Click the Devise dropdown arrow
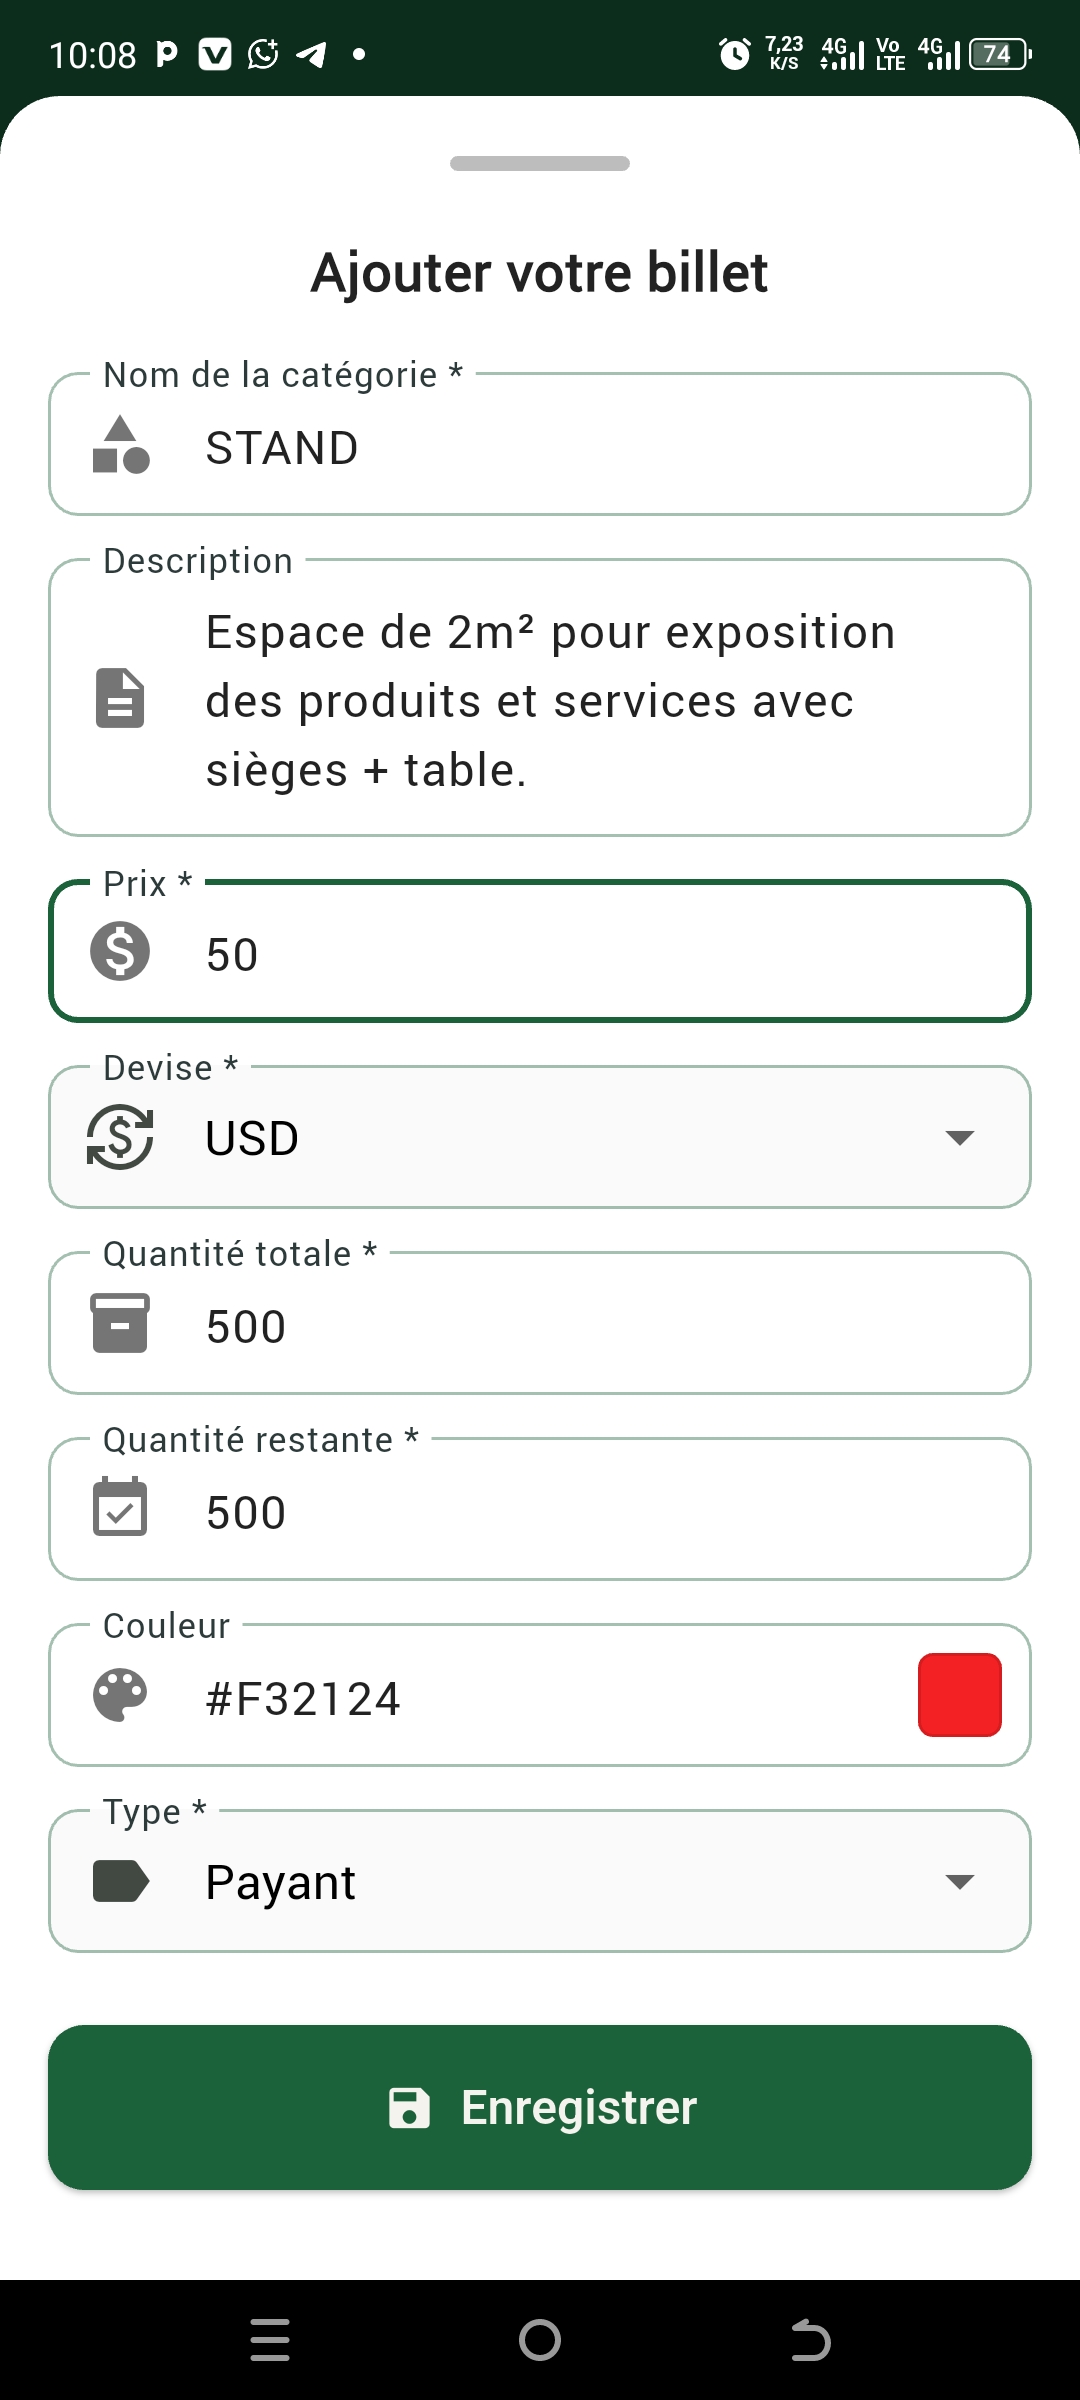Viewport: 1080px width, 2400px height. point(959,1138)
